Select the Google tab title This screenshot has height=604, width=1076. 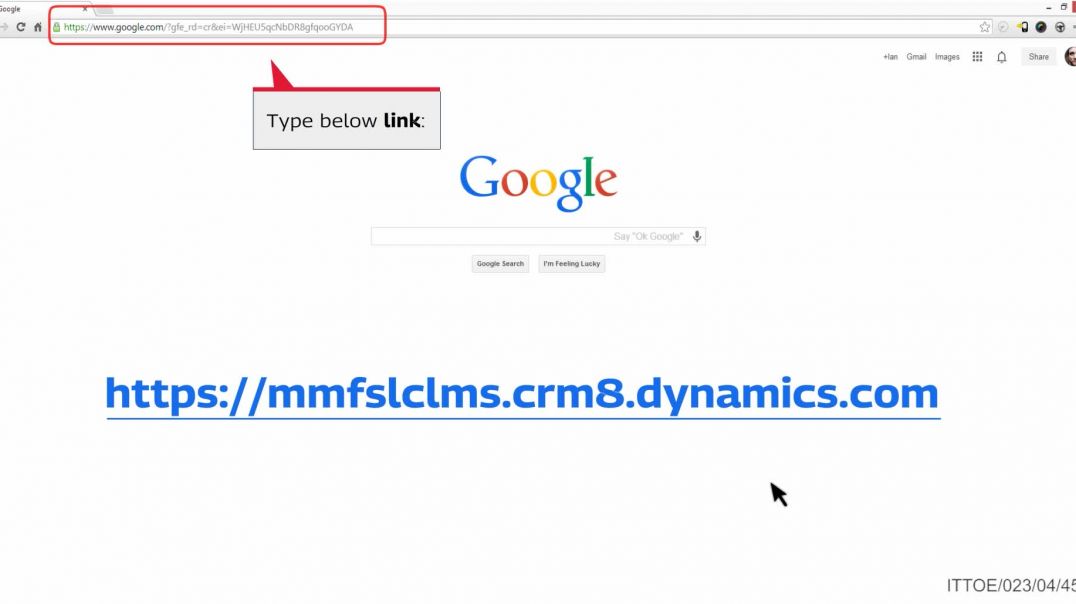coord(10,9)
